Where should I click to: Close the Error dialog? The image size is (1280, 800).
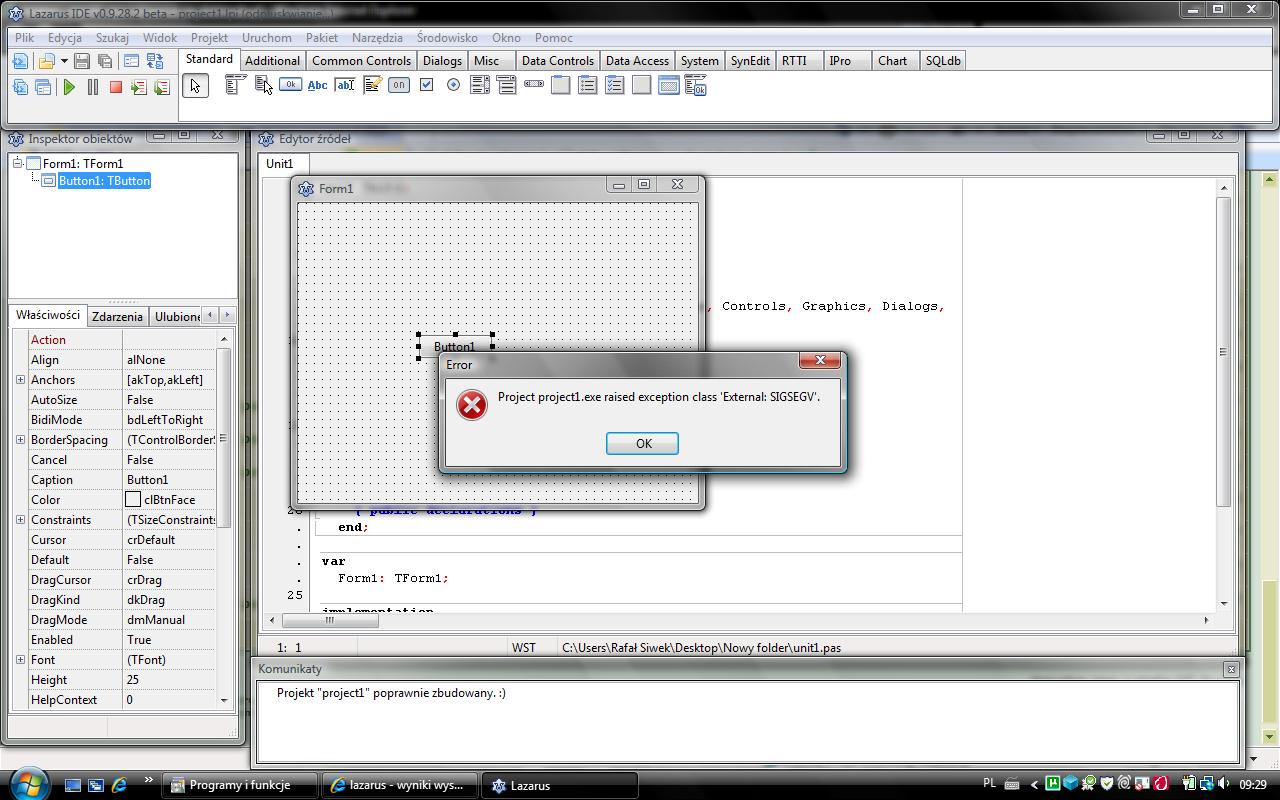tap(820, 360)
